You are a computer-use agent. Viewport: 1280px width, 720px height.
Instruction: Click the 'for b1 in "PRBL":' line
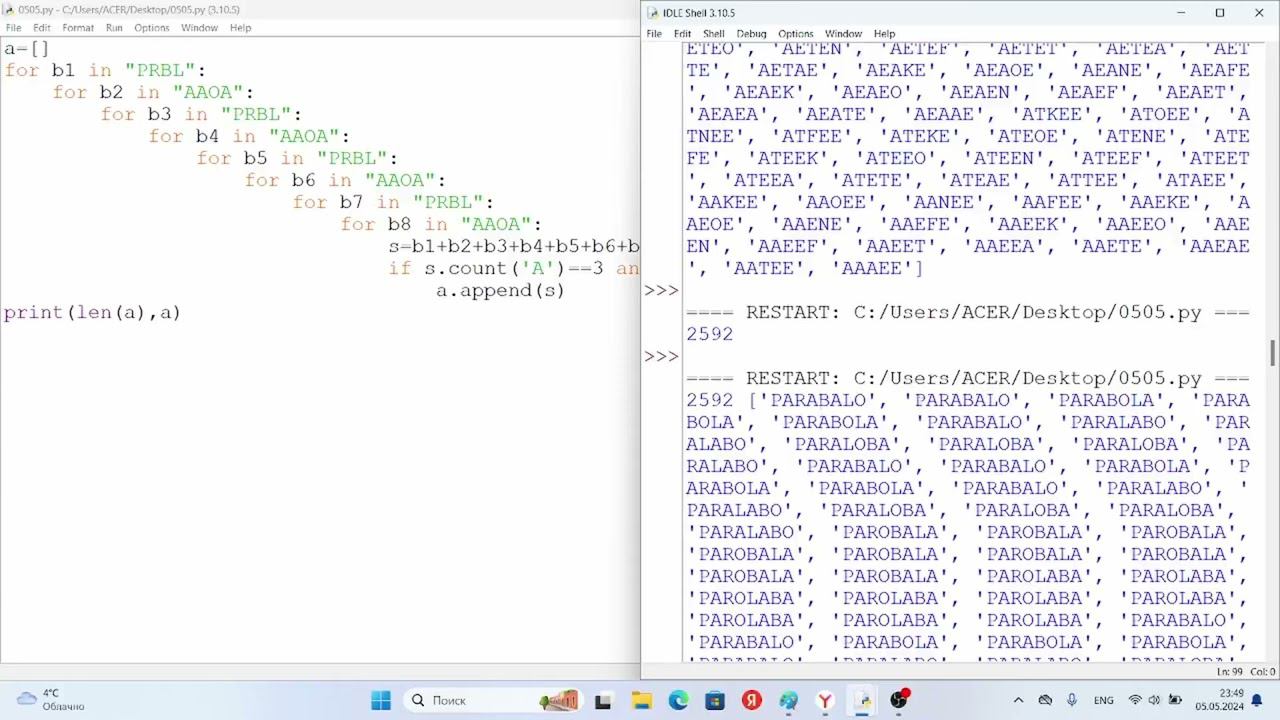(104, 70)
